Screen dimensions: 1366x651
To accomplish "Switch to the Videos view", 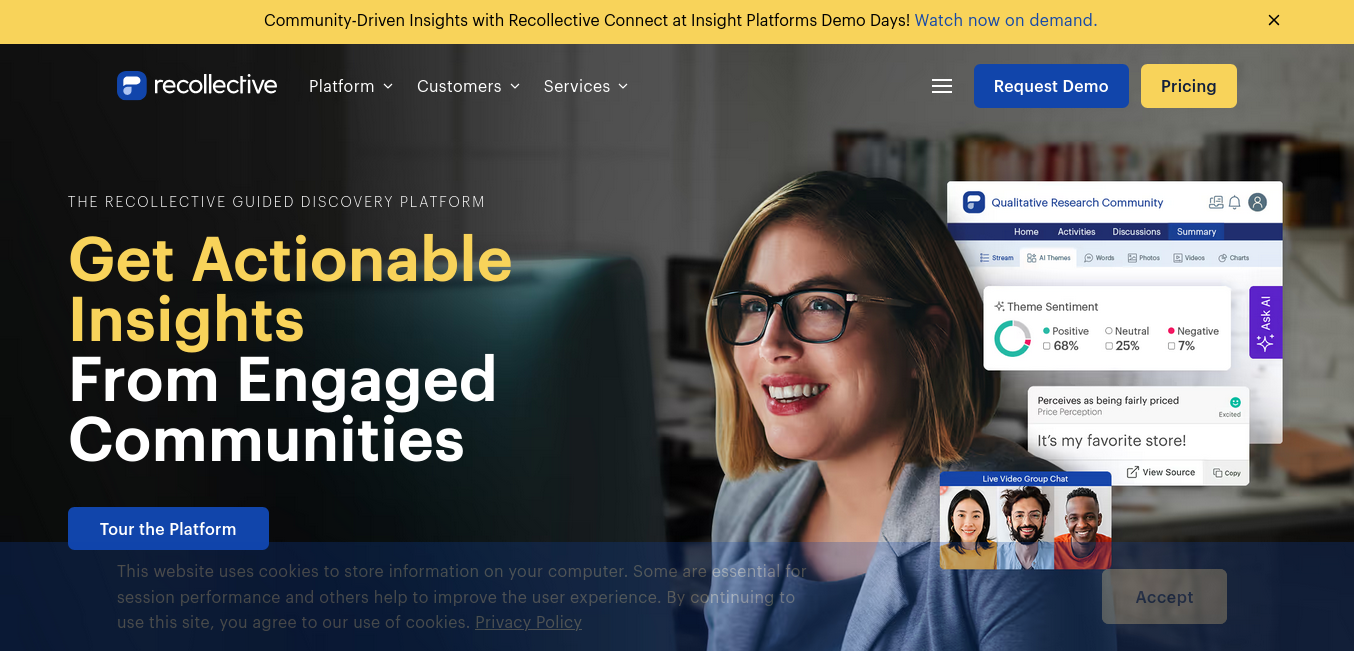I will [1189, 258].
